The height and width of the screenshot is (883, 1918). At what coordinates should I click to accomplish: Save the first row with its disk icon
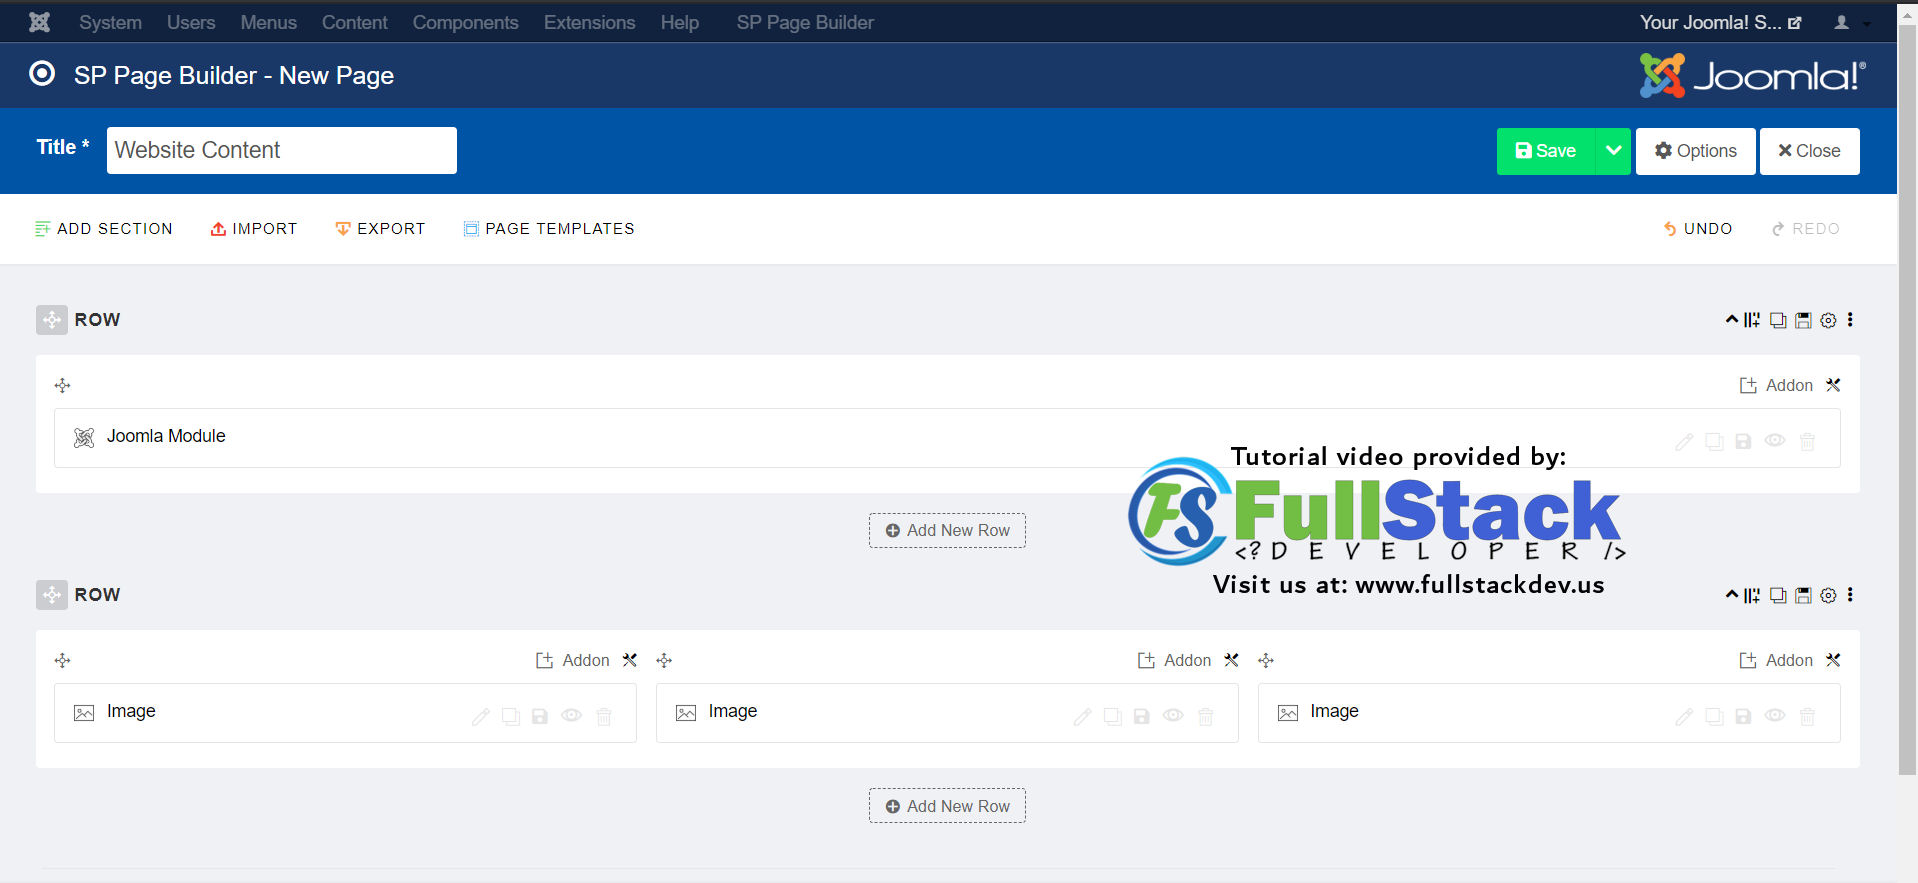(1803, 320)
